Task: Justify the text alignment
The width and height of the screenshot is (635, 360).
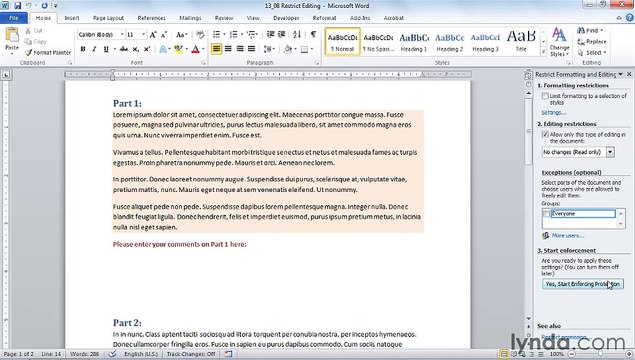Action: pos(251,49)
